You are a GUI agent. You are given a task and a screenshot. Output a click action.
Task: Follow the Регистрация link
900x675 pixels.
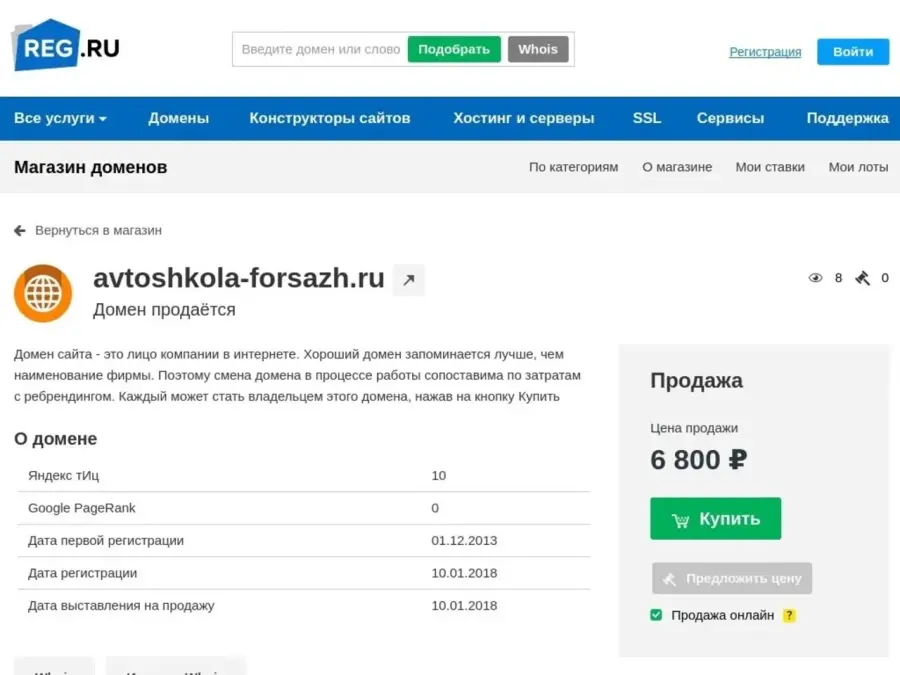point(765,52)
